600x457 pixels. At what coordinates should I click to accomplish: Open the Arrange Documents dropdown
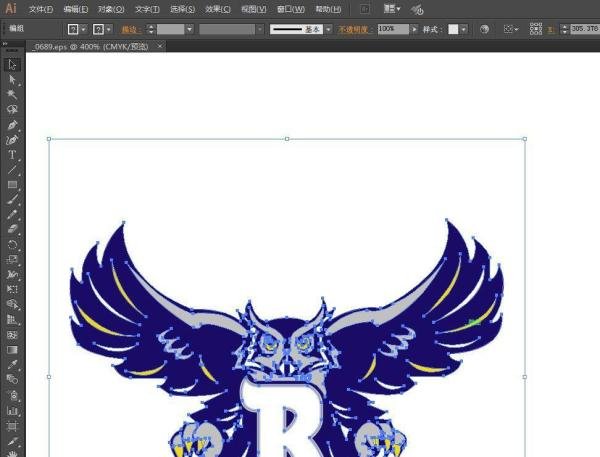click(x=392, y=9)
